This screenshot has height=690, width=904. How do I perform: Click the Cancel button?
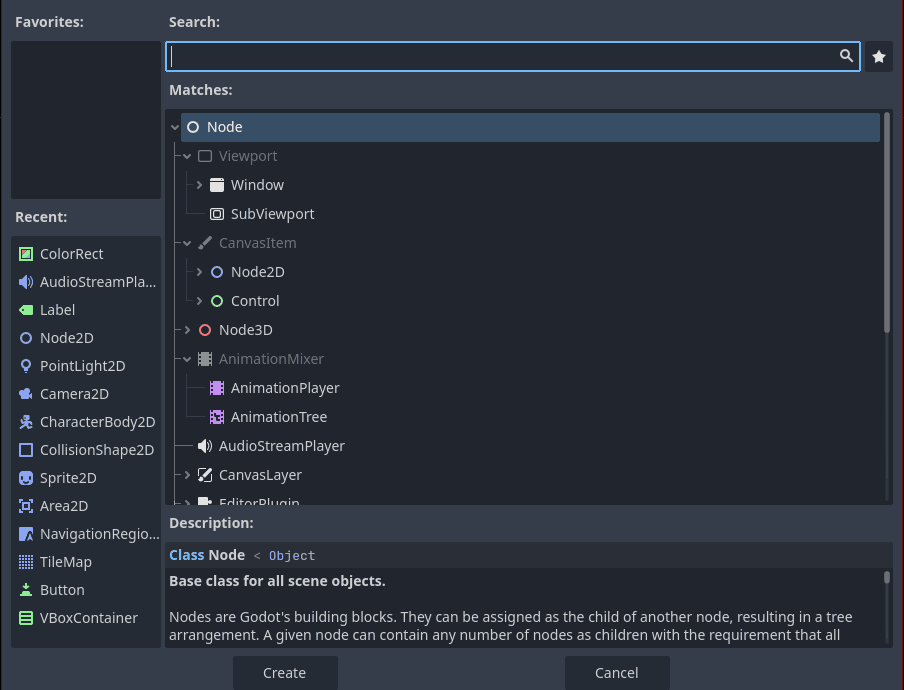(617, 673)
